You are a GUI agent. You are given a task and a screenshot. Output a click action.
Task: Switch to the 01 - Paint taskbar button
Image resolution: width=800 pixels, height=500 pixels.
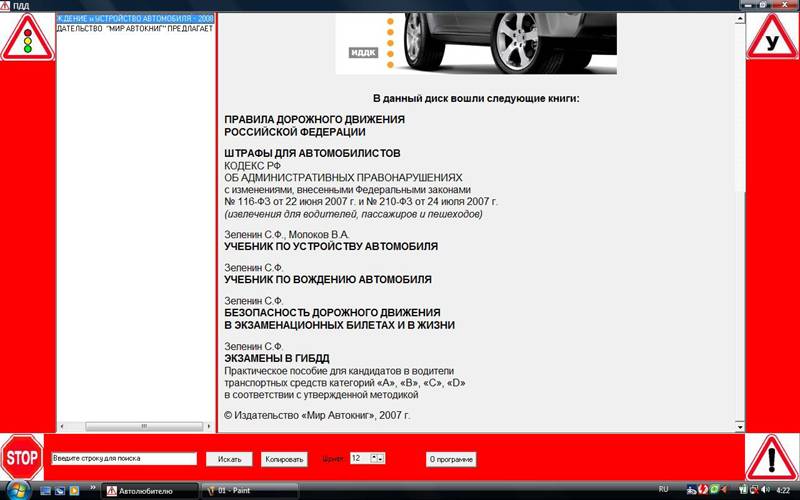coord(248,491)
